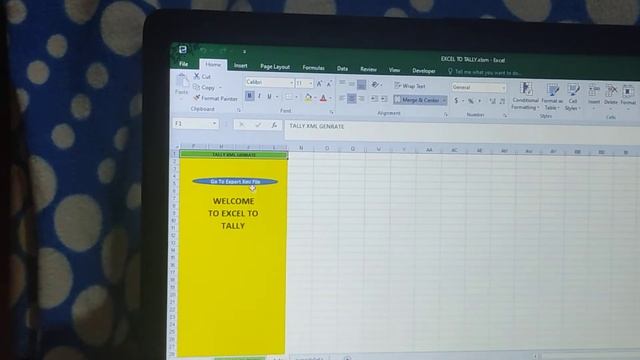Toggle Merge & Center
The width and height of the screenshot is (640, 360).
(417, 100)
